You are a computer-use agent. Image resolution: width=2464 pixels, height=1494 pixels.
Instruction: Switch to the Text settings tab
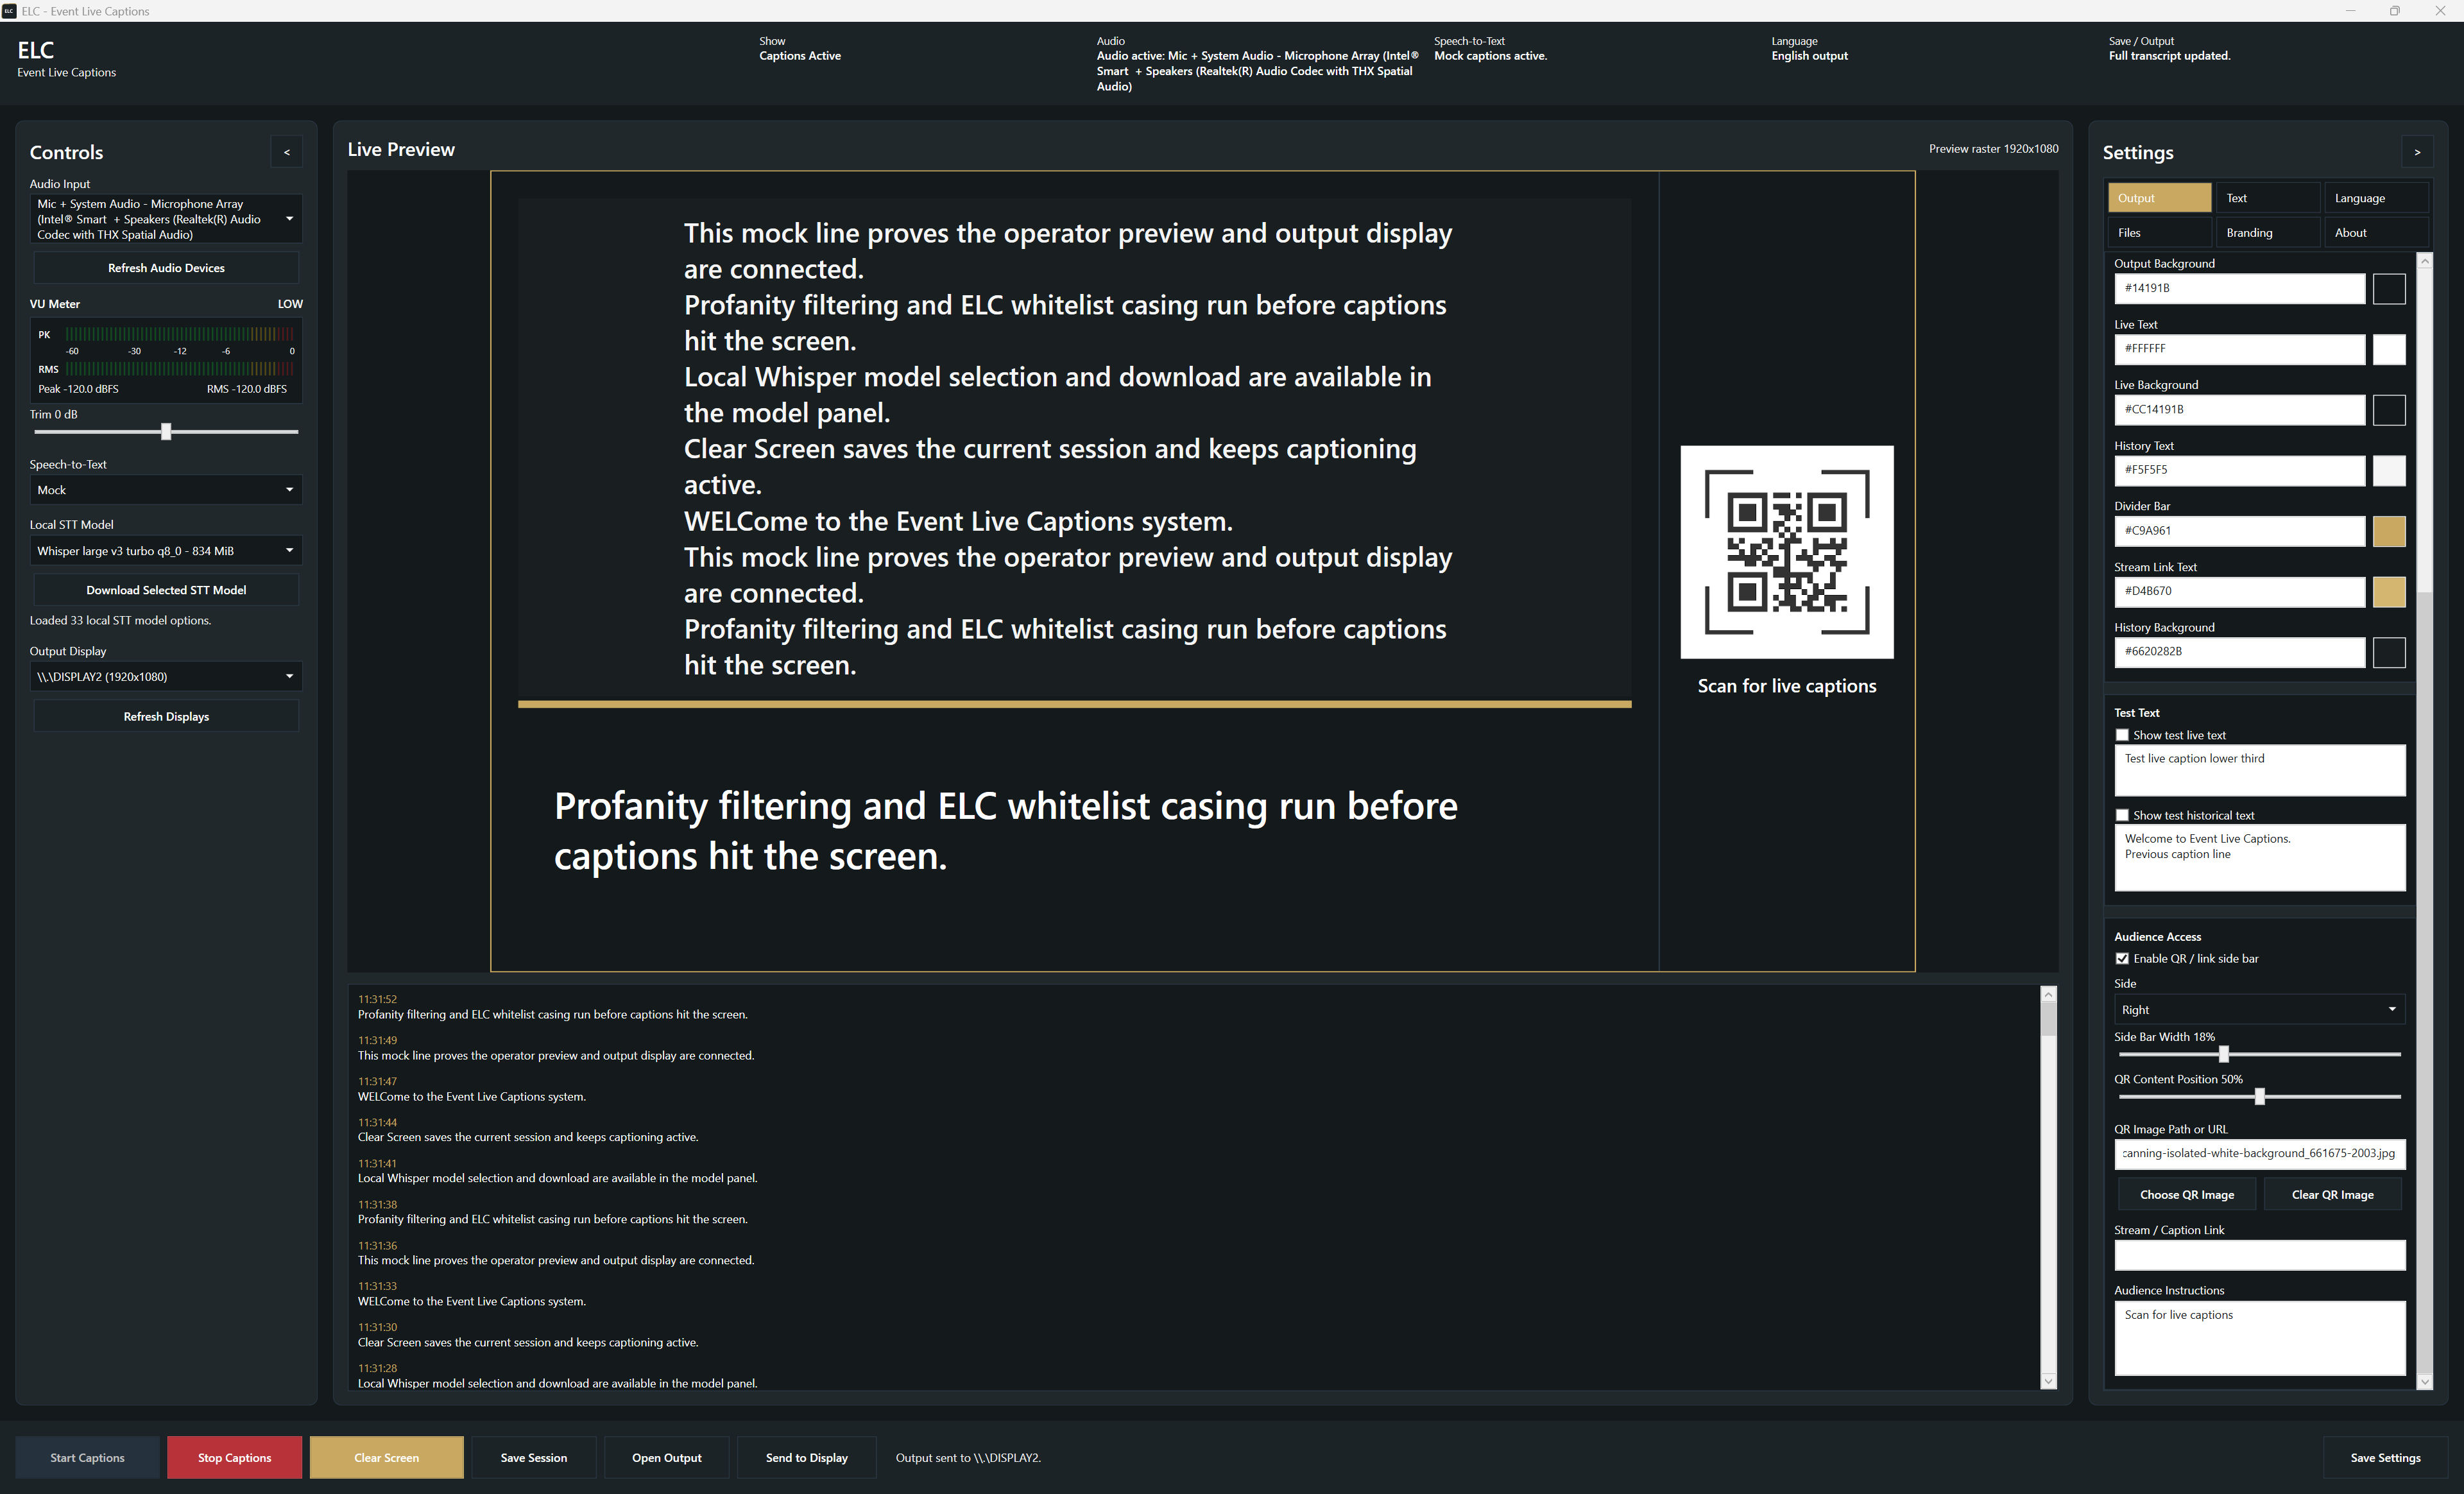click(2267, 198)
